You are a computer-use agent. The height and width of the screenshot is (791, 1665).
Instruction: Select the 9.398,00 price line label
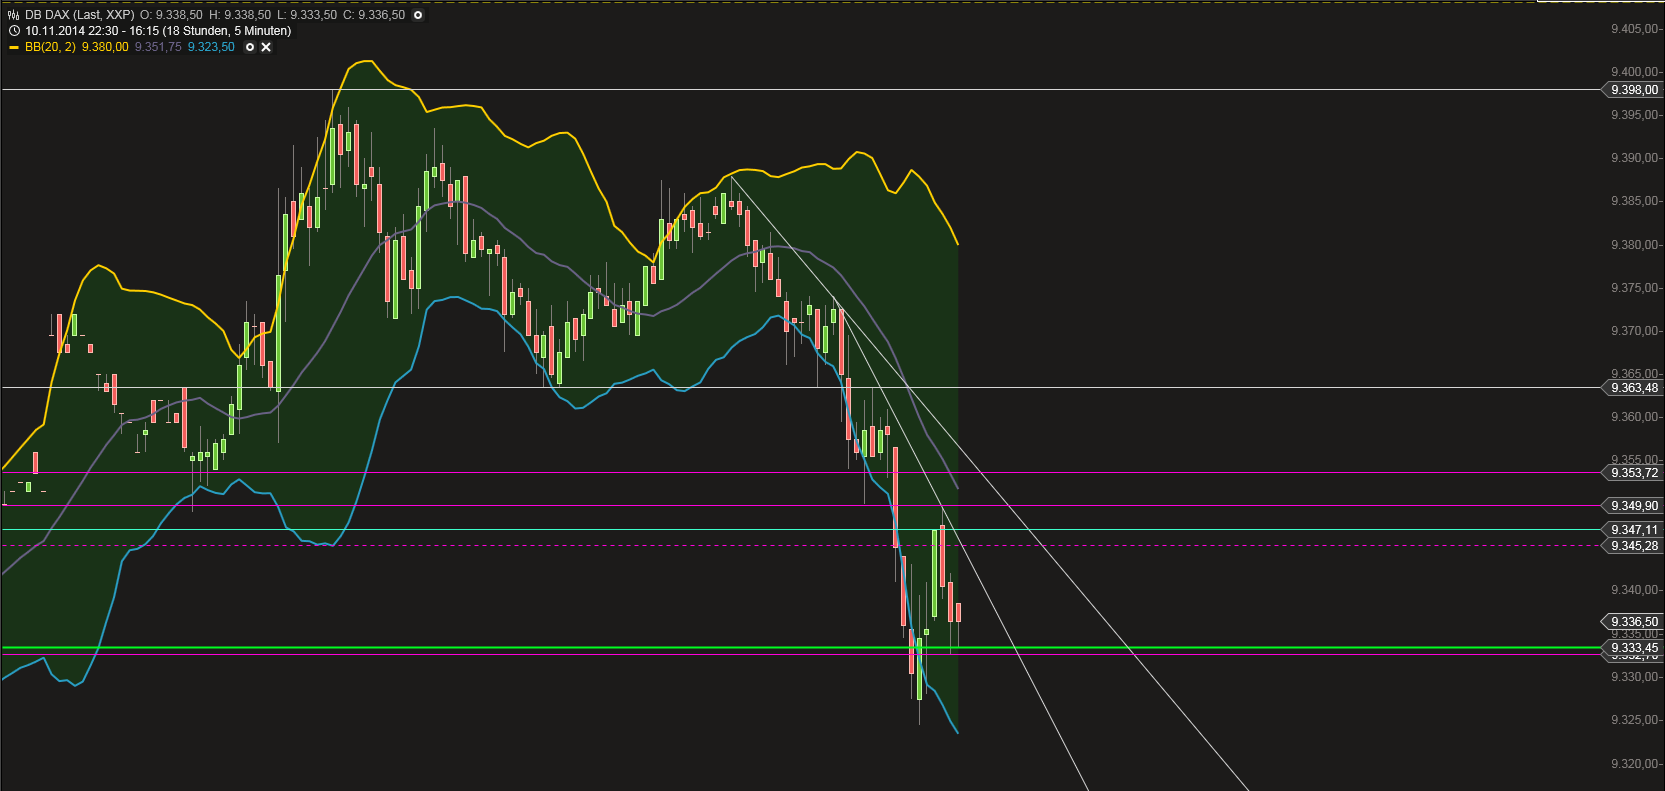click(1632, 90)
